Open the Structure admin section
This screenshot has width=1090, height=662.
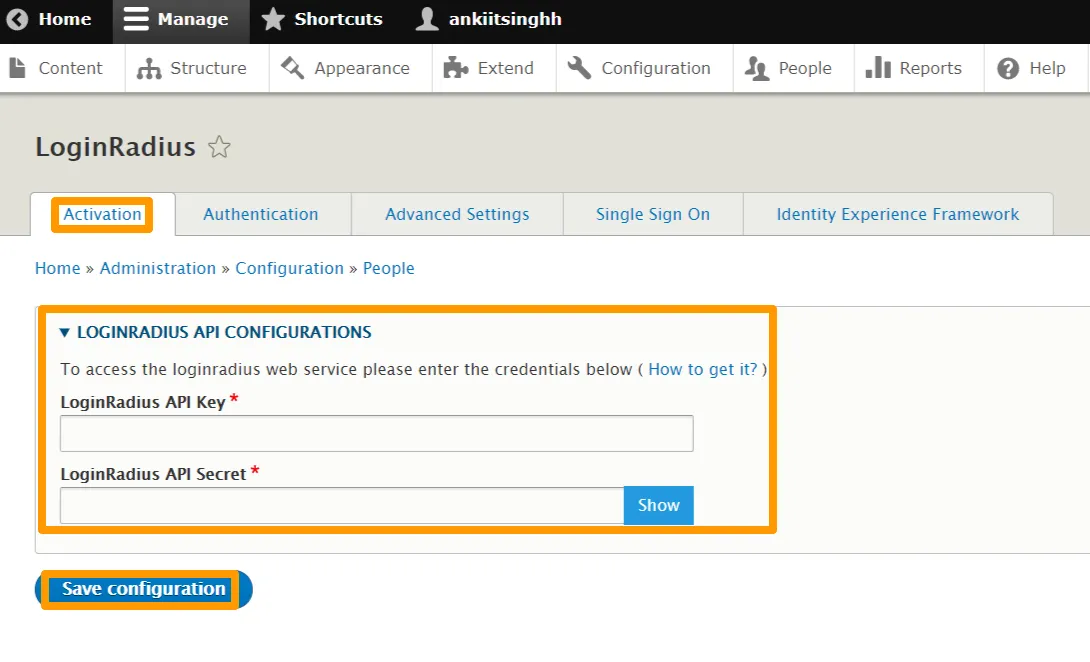point(194,68)
